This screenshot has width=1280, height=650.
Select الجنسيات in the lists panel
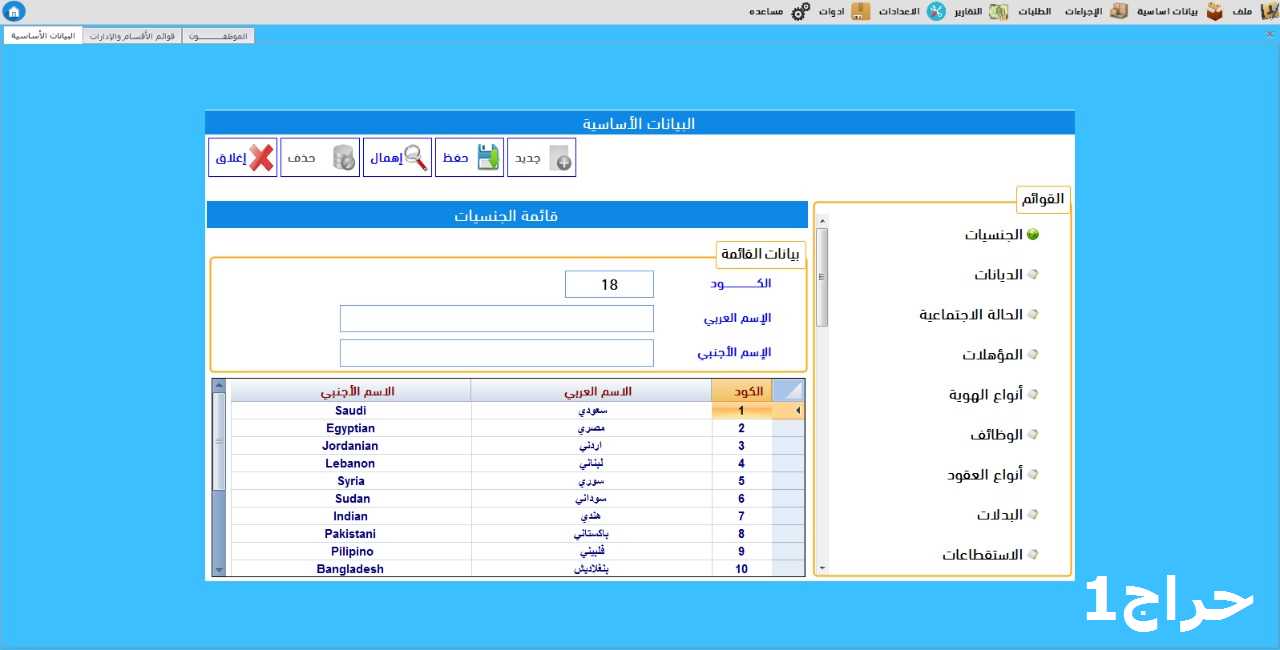1002,235
